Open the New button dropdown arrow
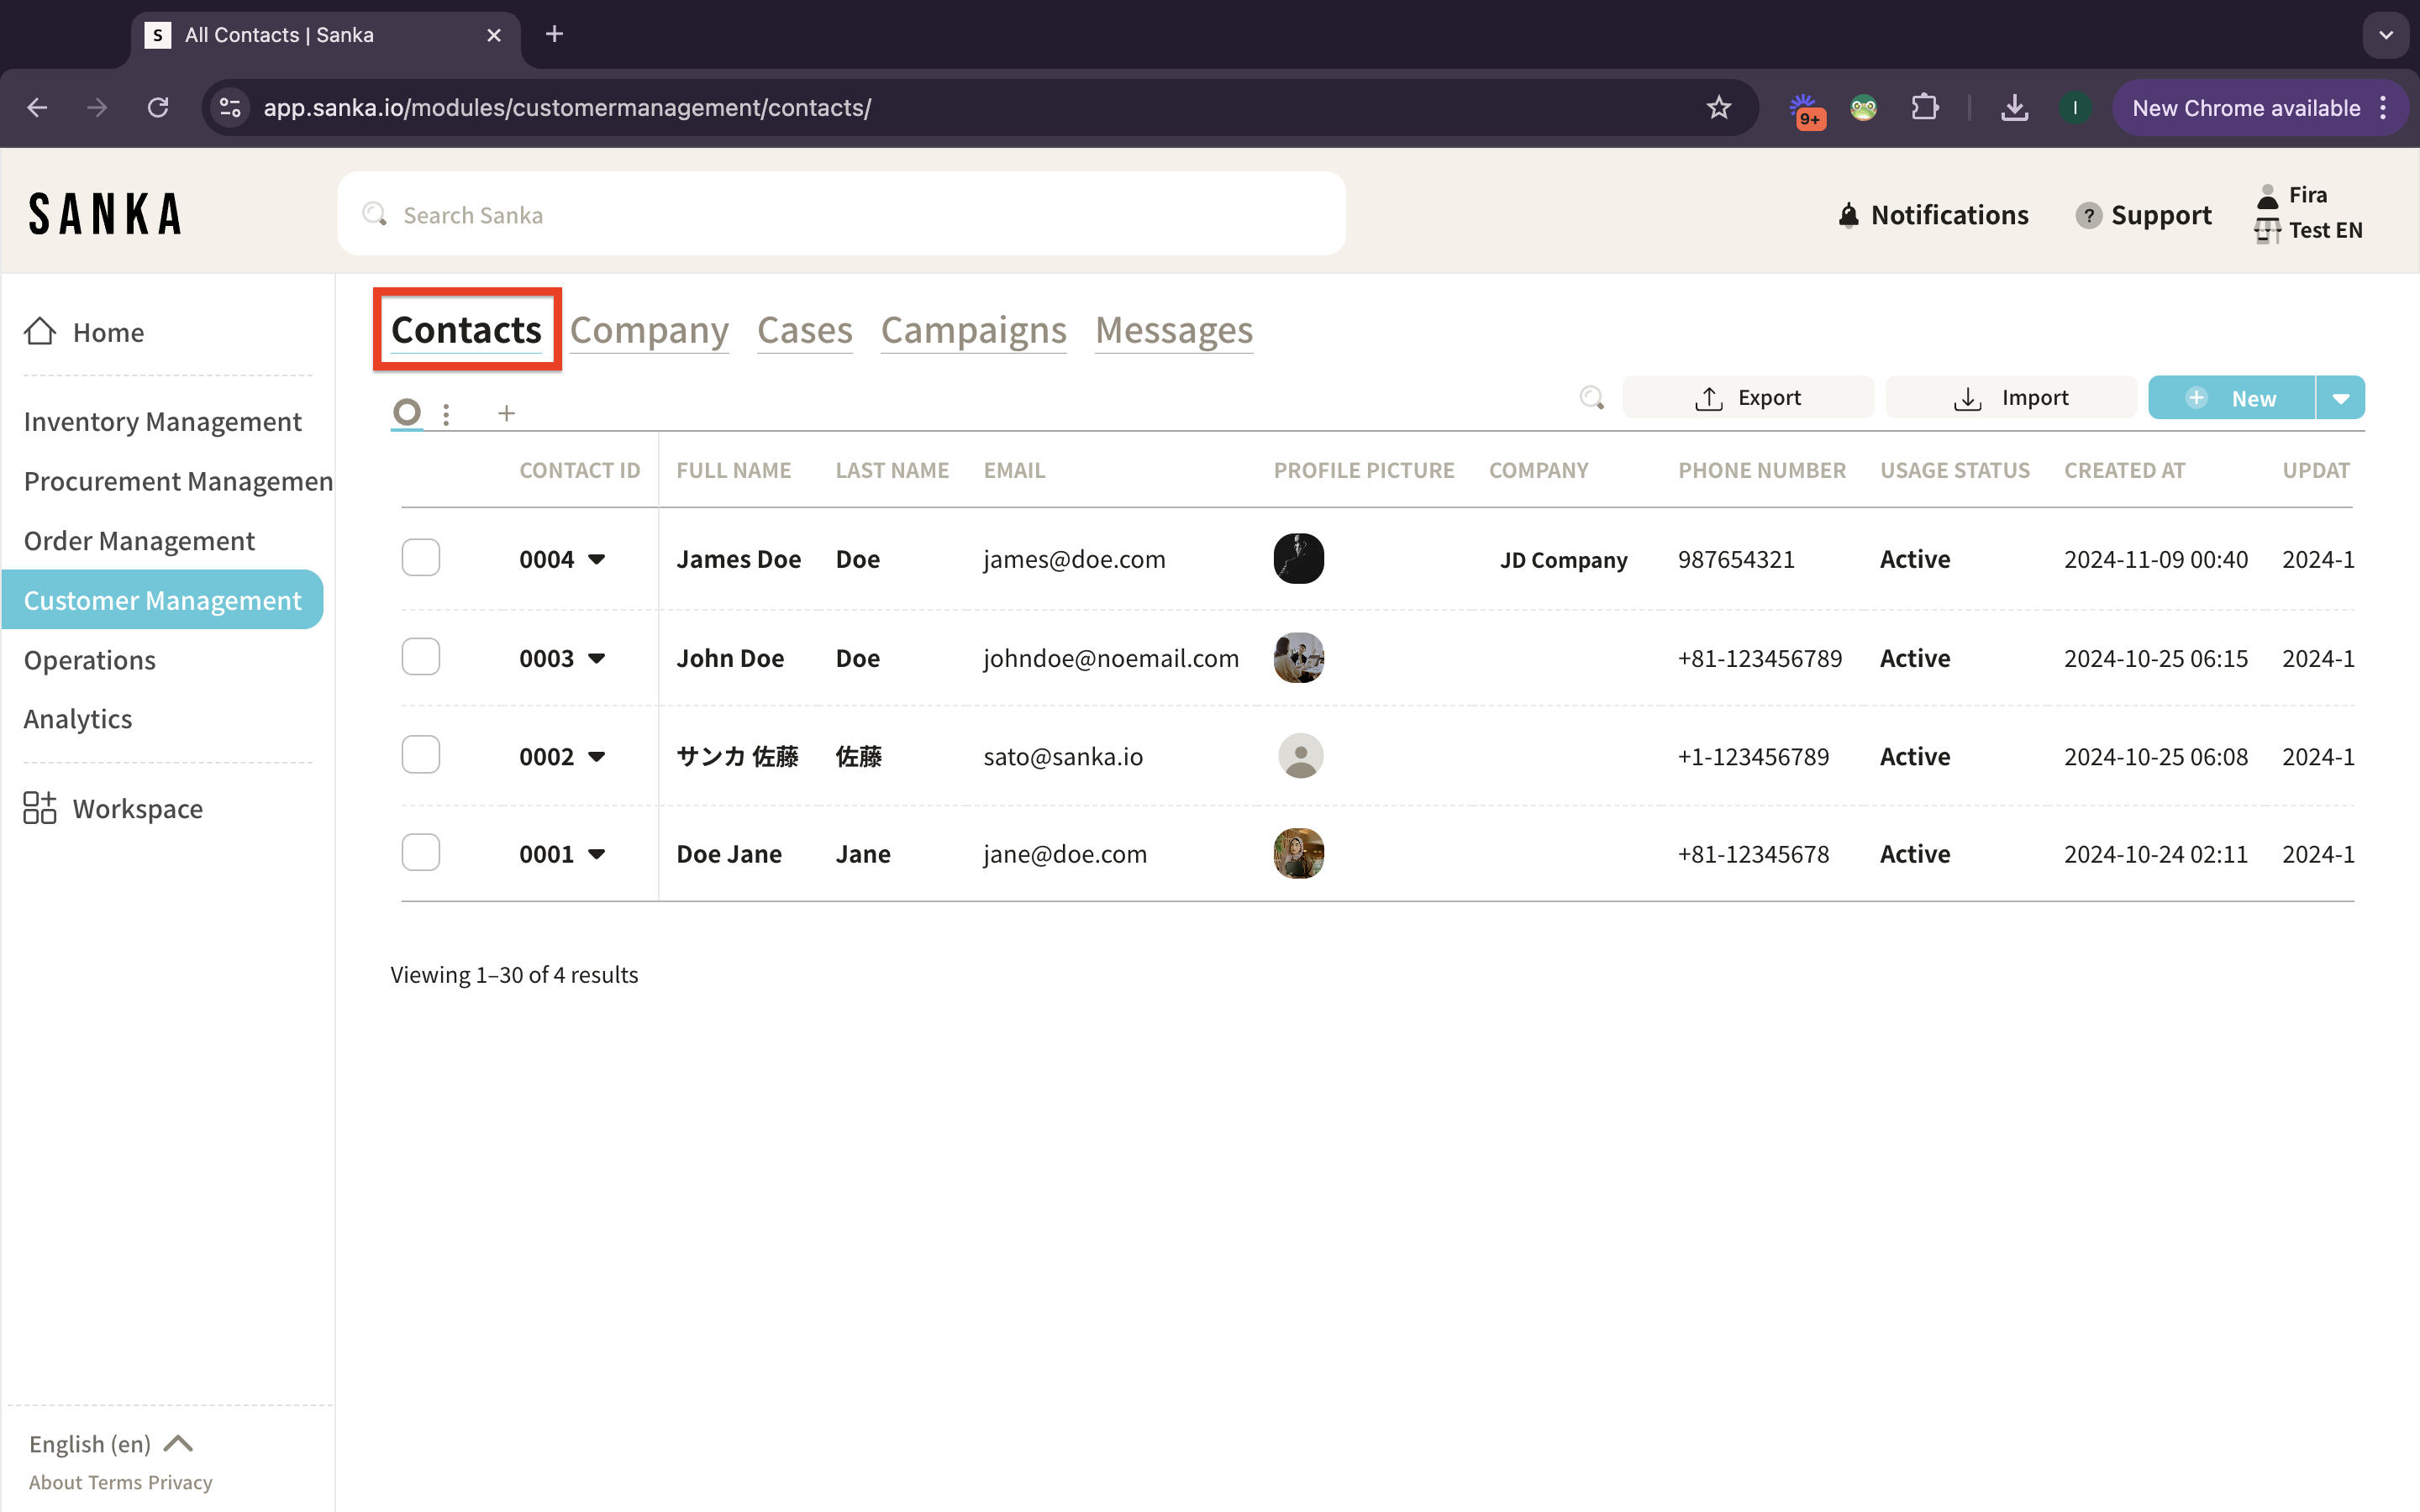The height and width of the screenshot is (1512, 2420). pyautogui.click(x=2341, y=398)
